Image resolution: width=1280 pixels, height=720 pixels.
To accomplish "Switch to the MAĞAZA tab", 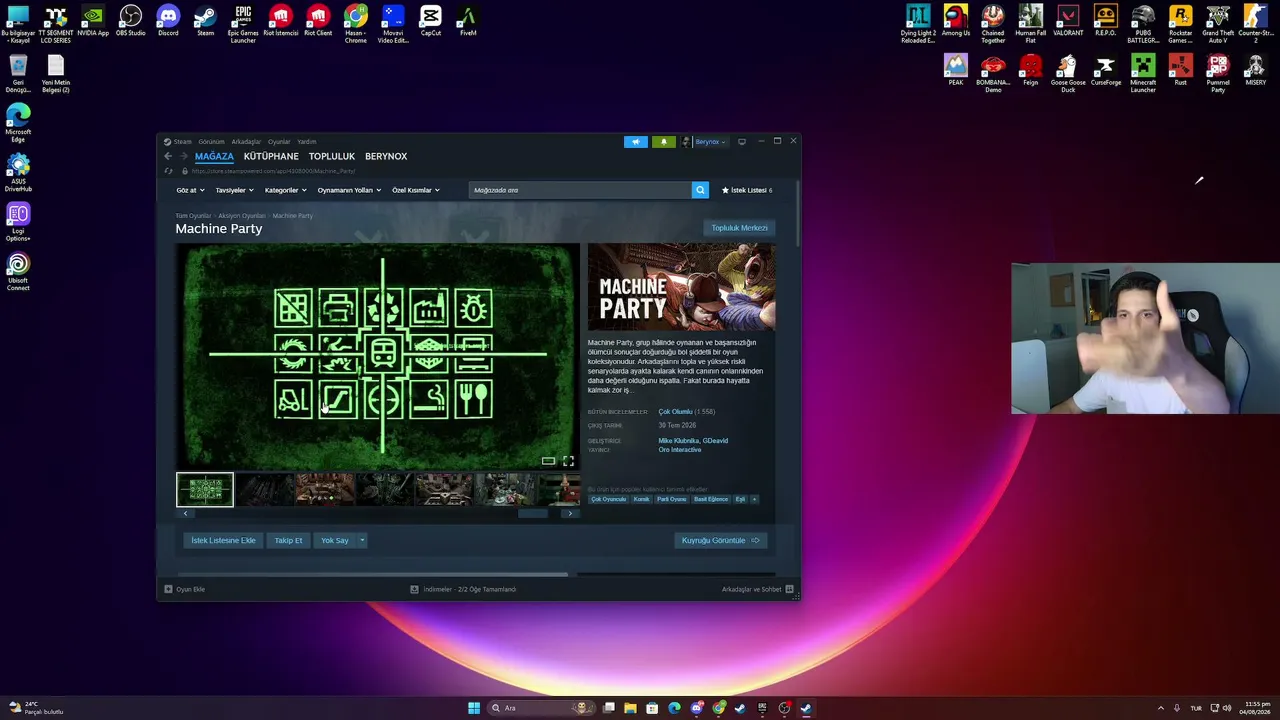I will [214, 157].
